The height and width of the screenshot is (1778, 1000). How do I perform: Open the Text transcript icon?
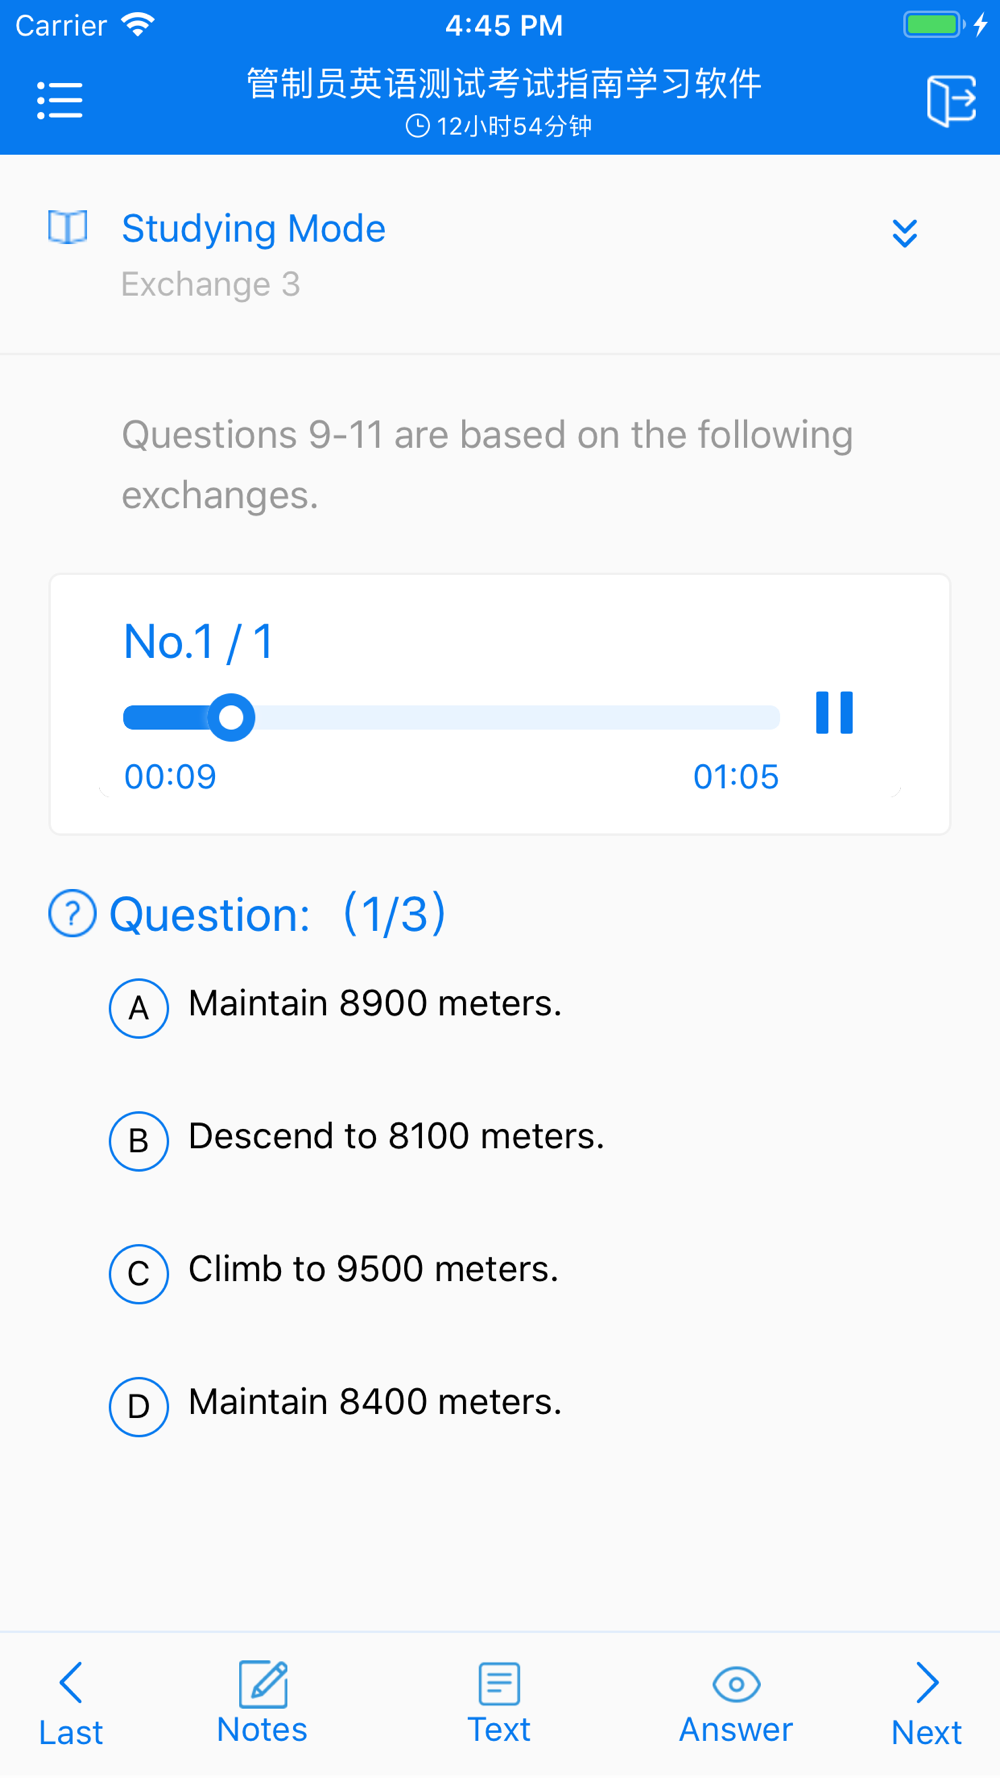pos(499,1685)
